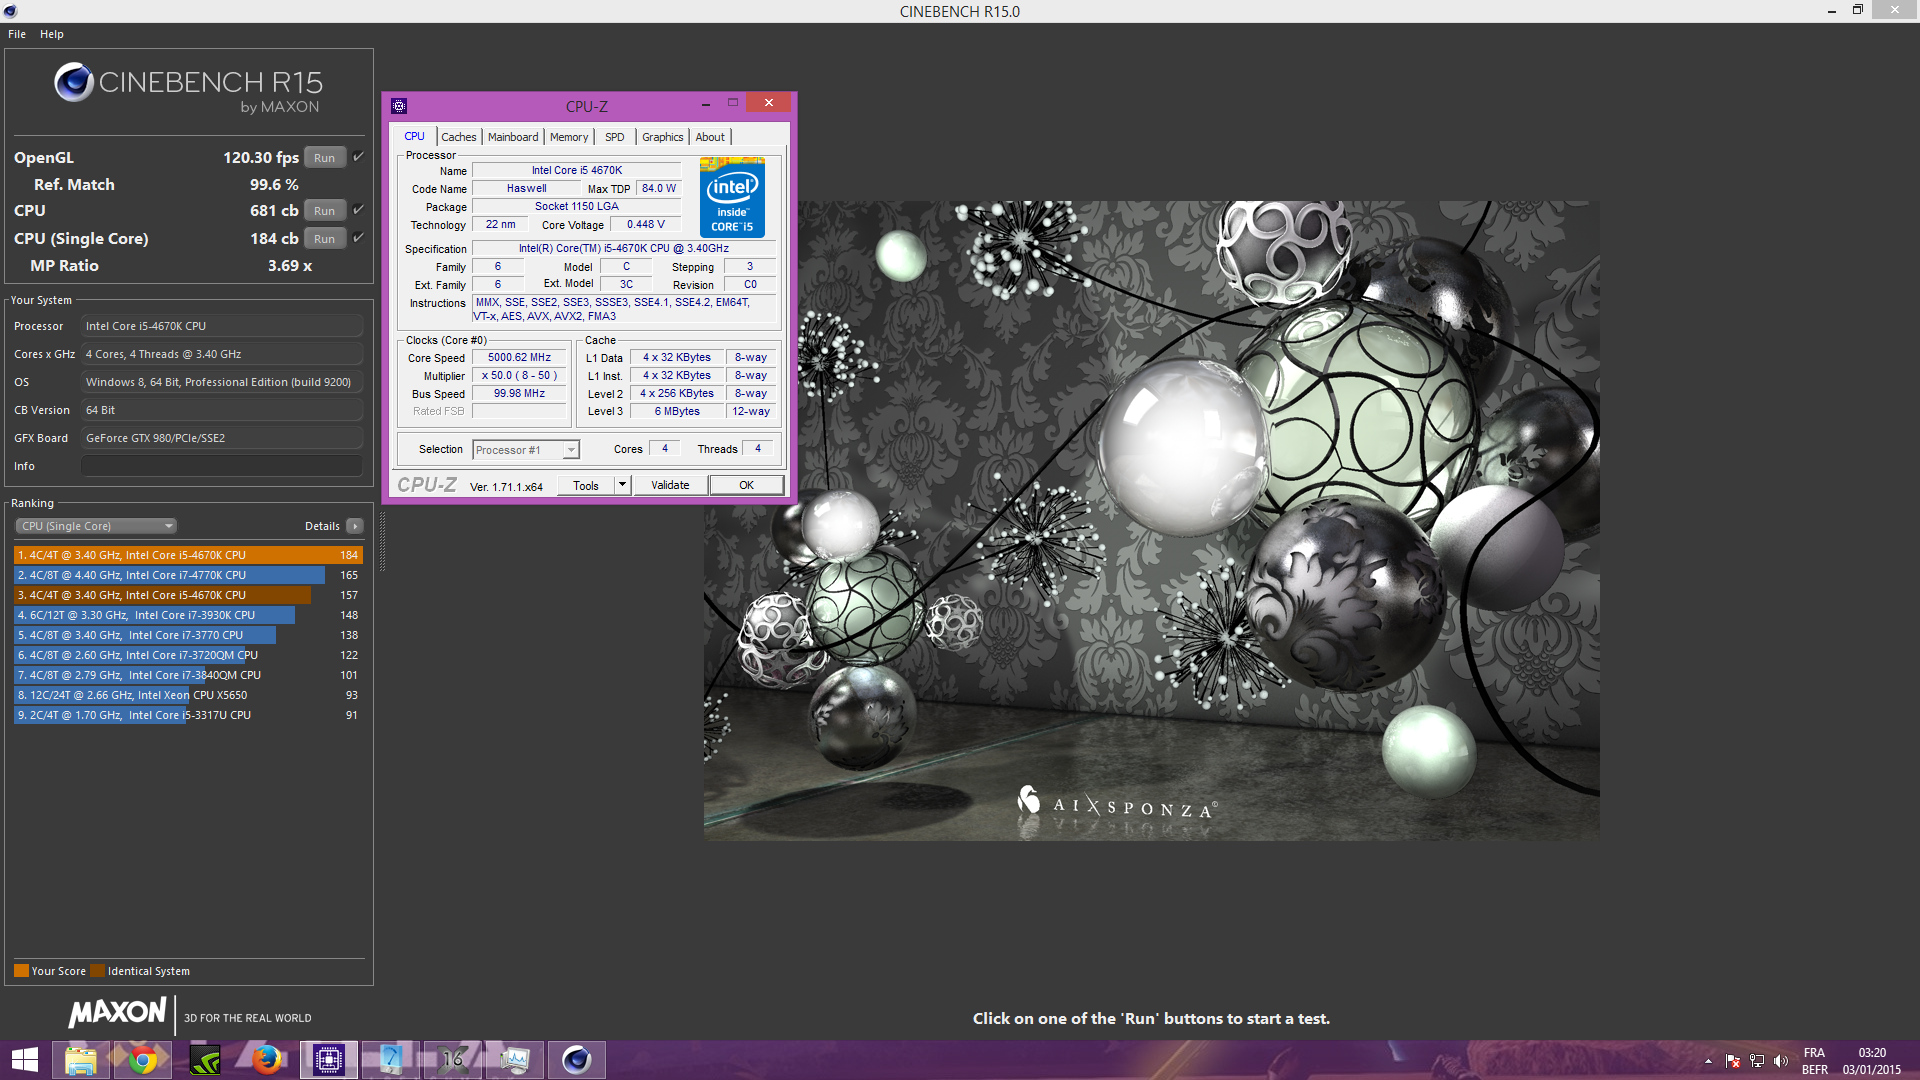Click the FRA BEFR language indicator
The width and height of the screenshot is (1920, 1080).
(1815, 1061)
